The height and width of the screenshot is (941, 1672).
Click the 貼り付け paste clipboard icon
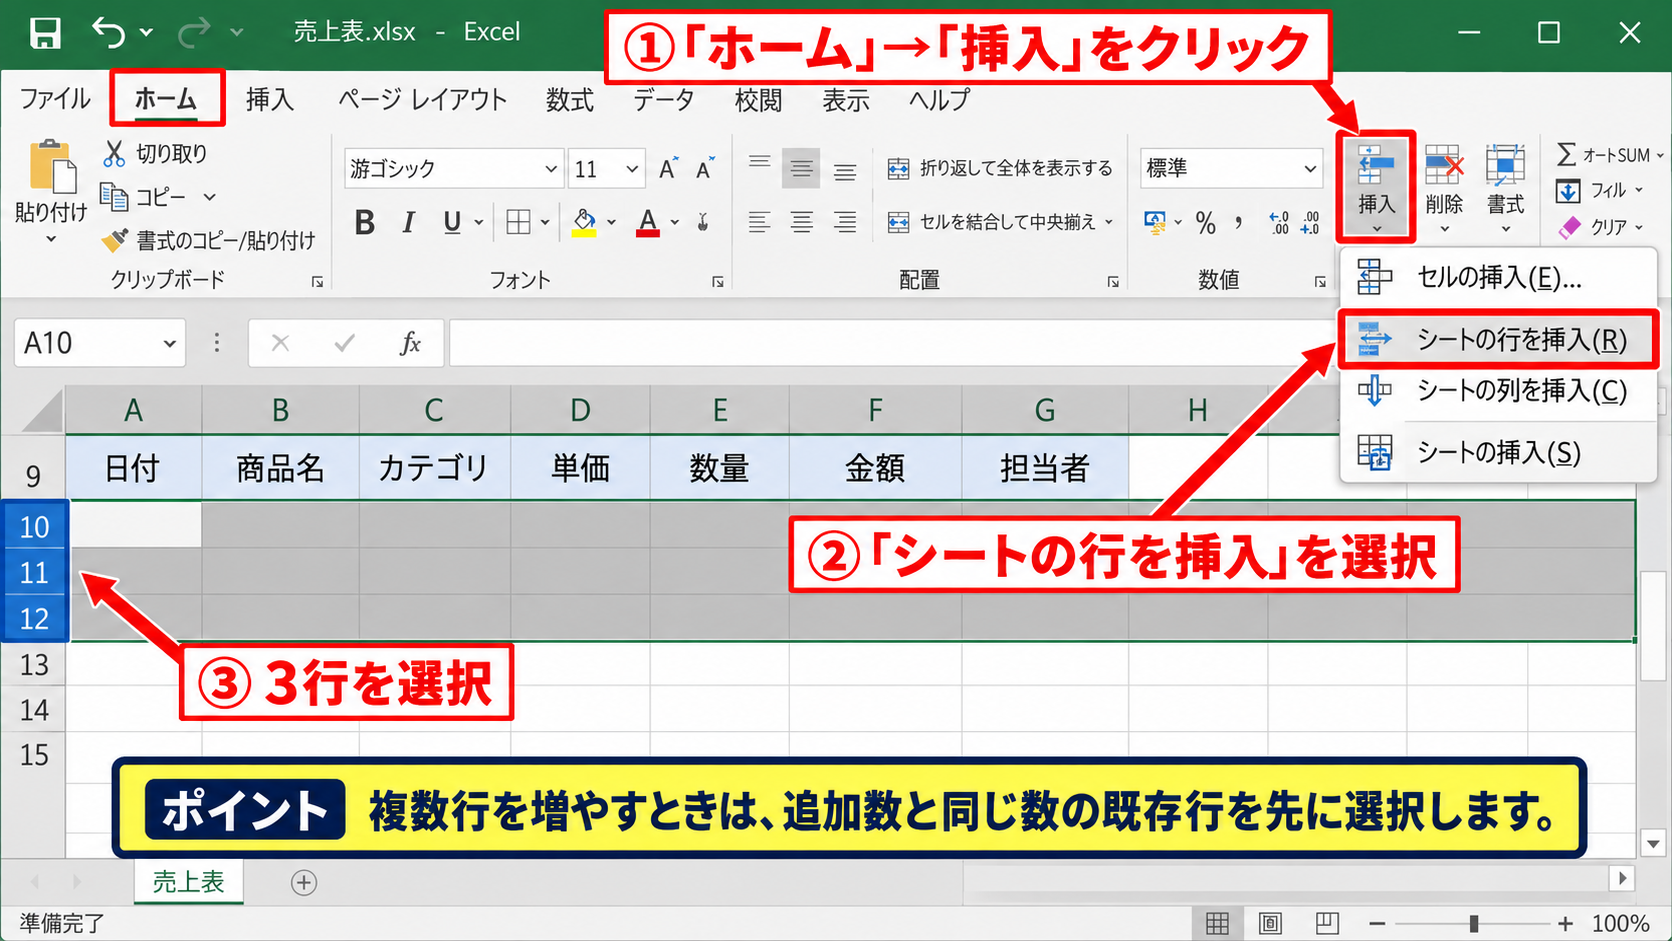point(53,166)
